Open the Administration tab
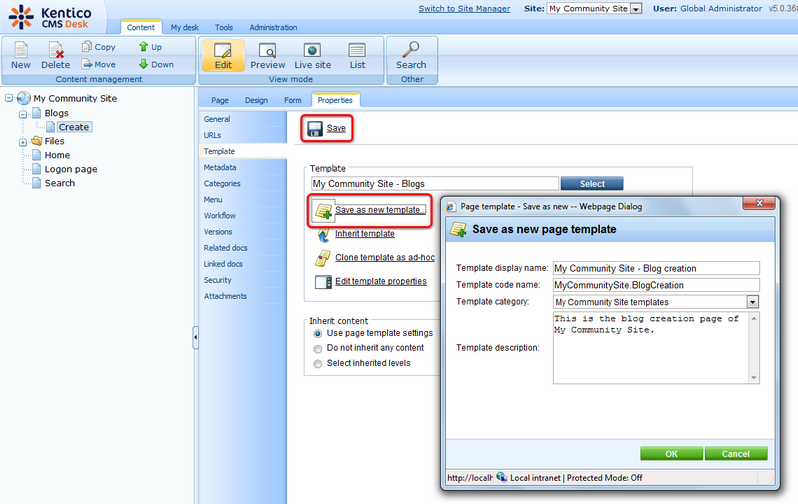 (273, 27)
